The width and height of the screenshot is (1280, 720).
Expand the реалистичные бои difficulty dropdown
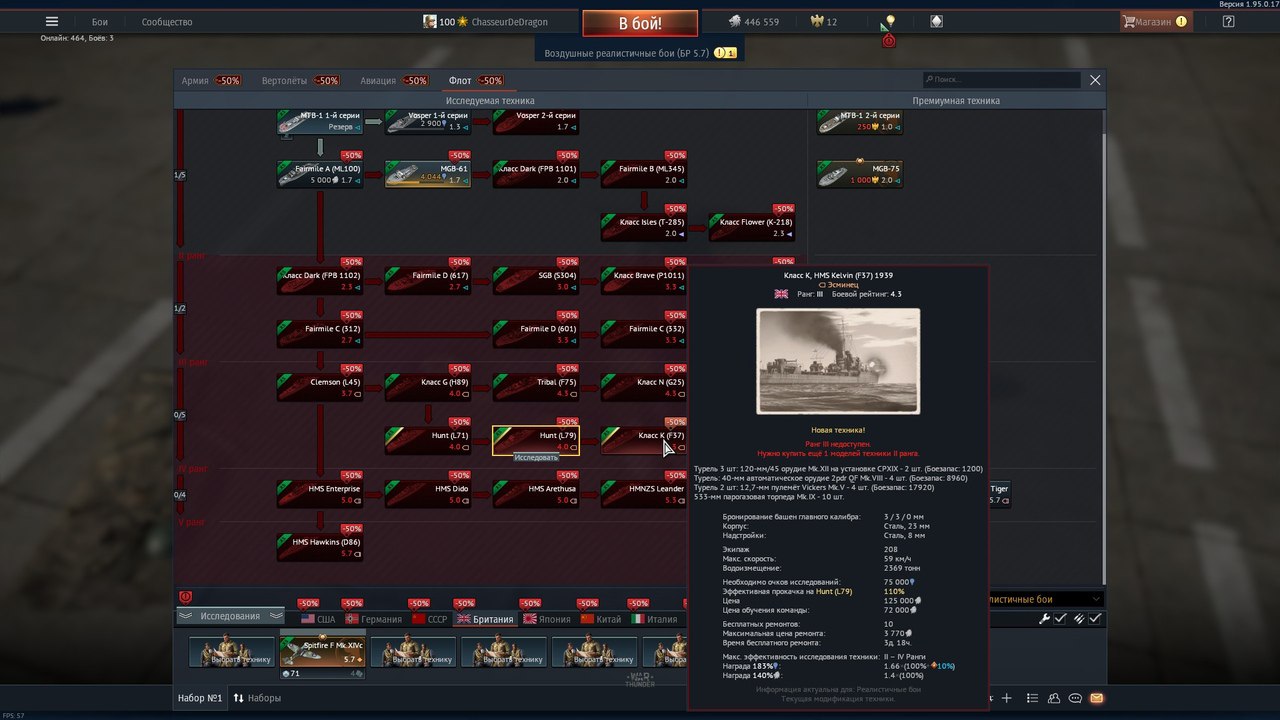coord(1046,599)
